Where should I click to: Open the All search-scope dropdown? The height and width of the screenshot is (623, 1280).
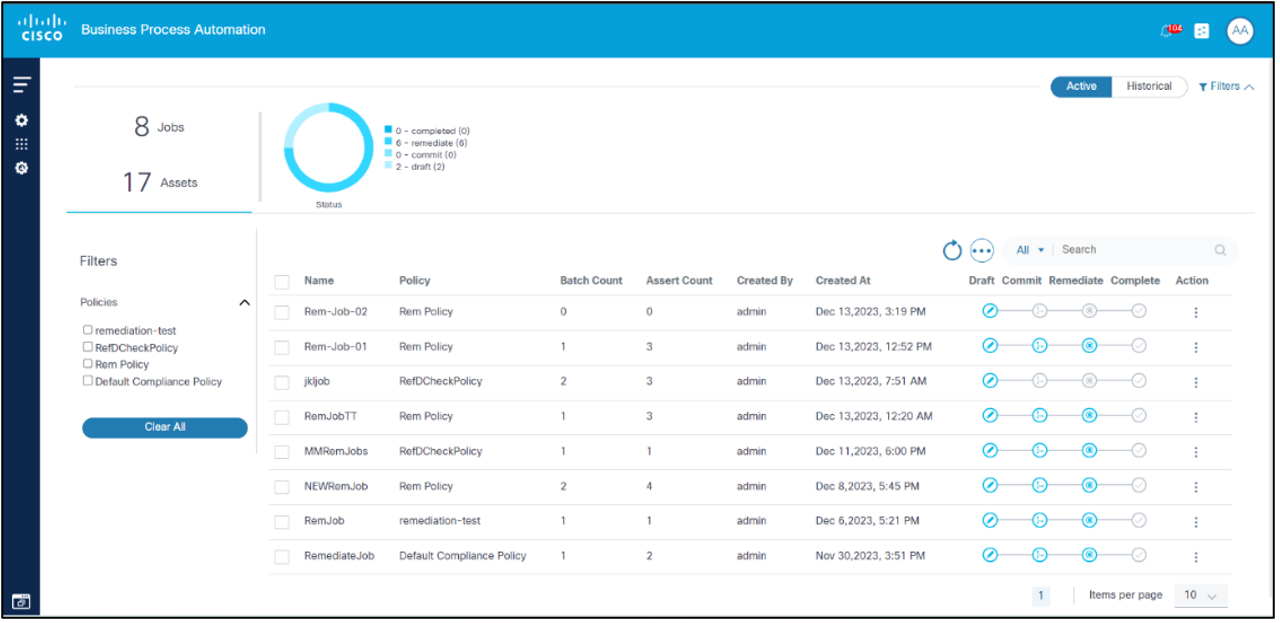(1030, 250)
